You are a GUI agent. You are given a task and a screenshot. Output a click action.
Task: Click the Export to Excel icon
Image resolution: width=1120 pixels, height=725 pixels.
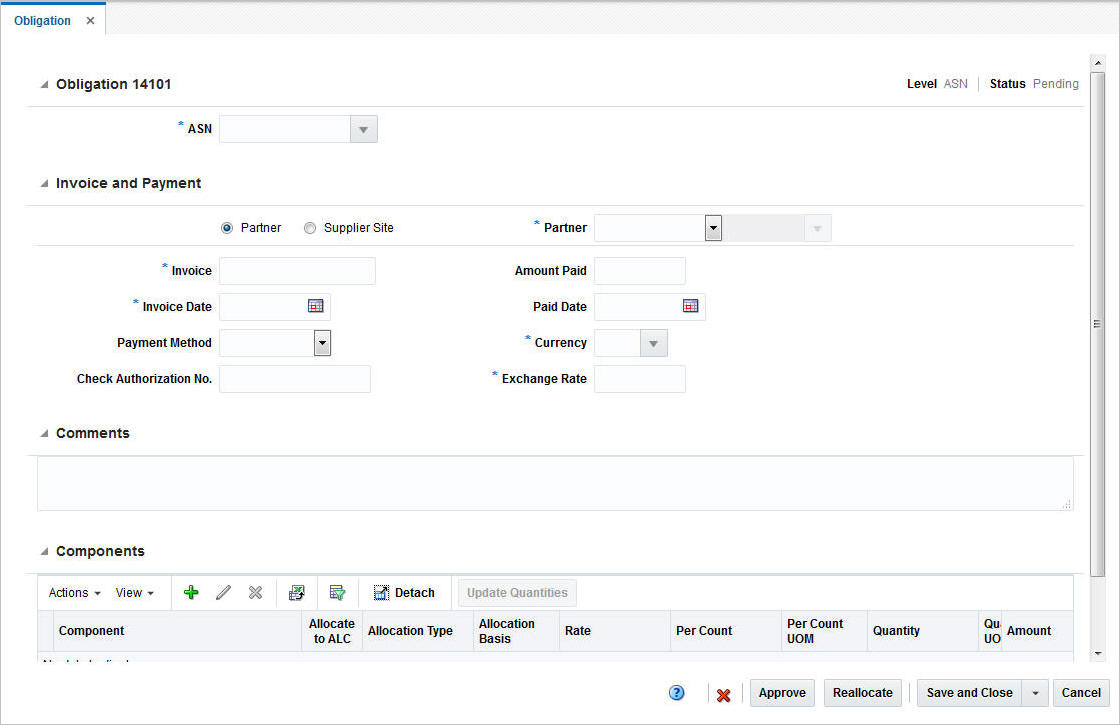[296, 592]
